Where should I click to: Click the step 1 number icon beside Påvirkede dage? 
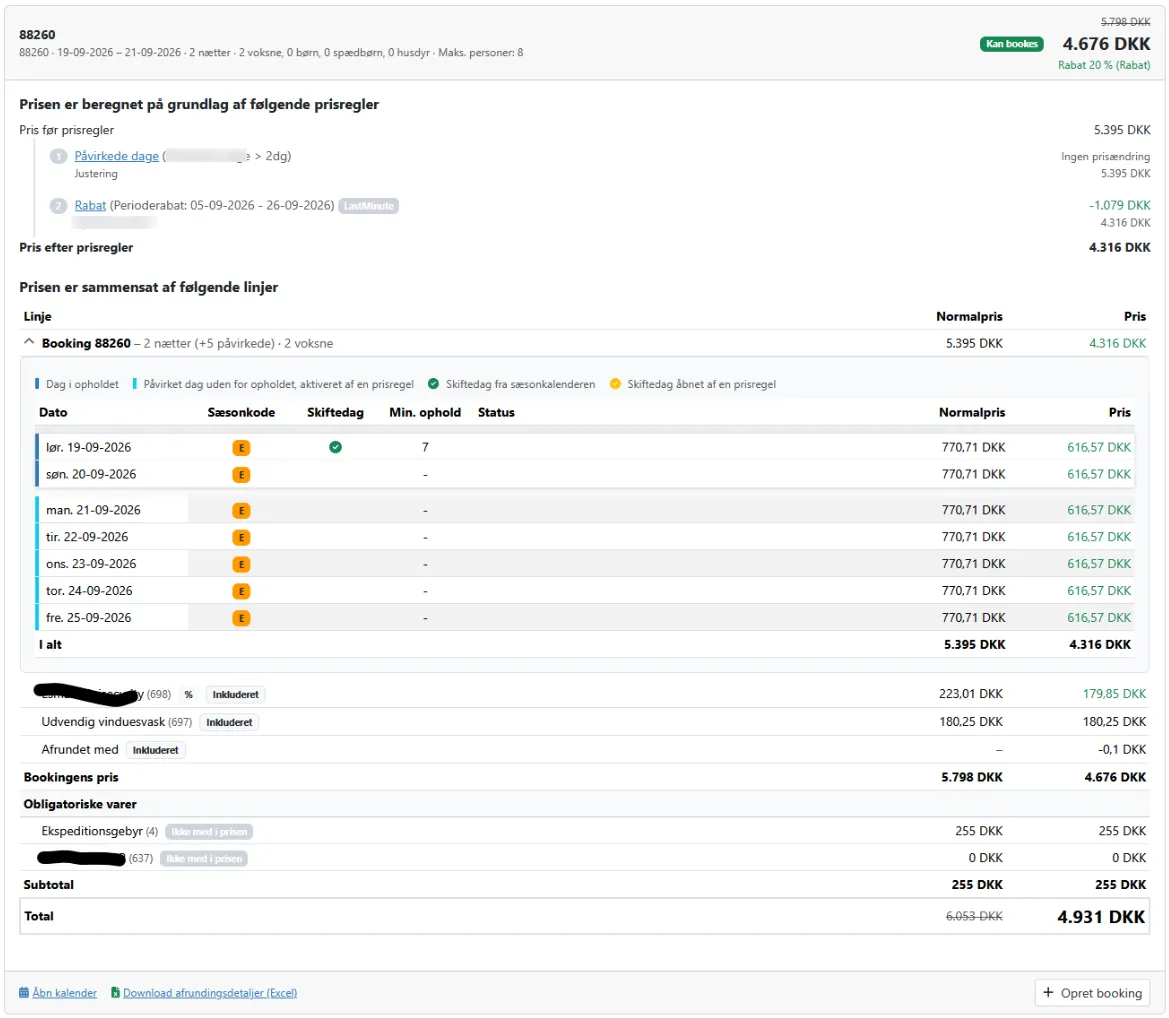(x=58, y=157)
